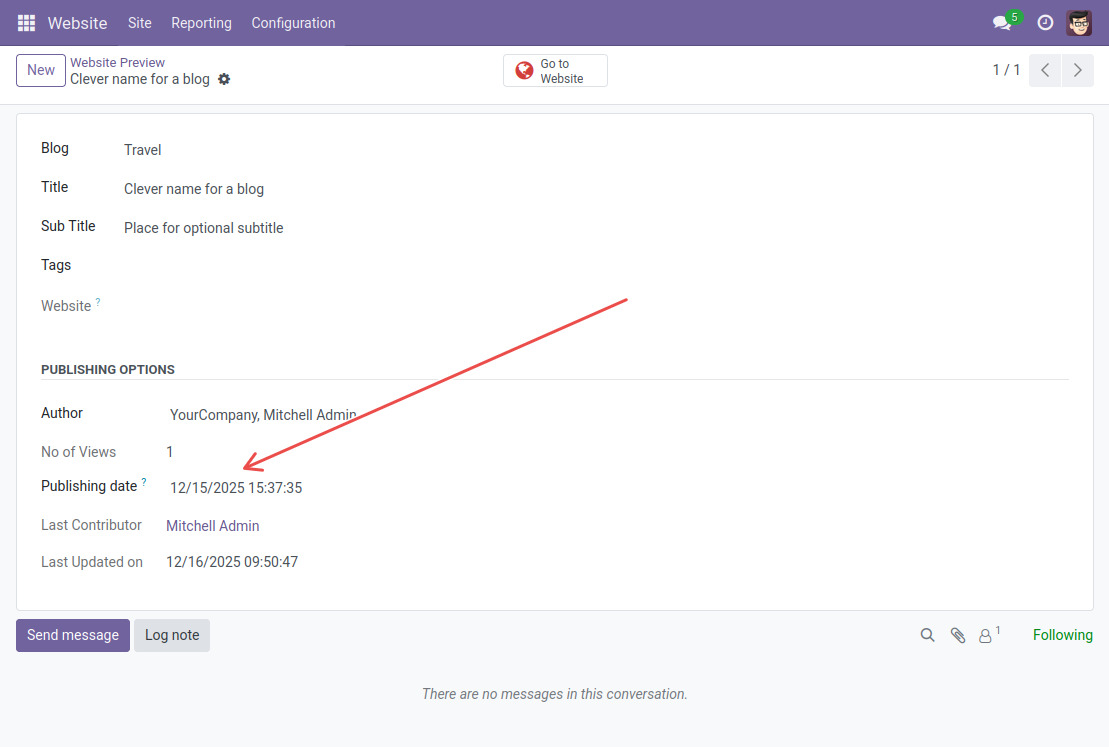Open the conversations chat icon with badge
Image resolution: width=1109 pixels, height=747 pixels.
[x=1002, y=23]
